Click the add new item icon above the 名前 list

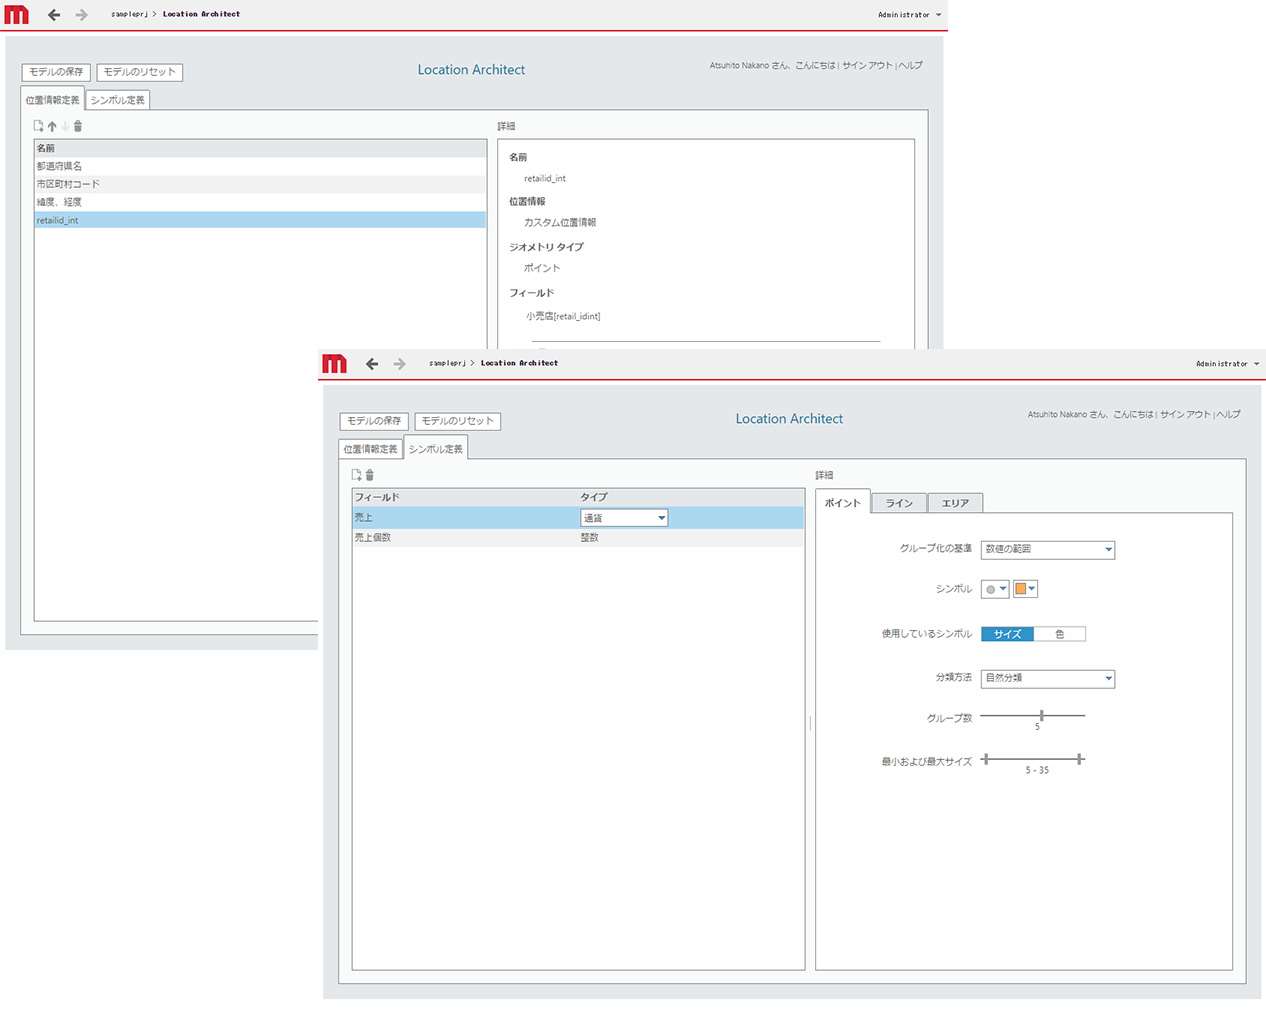click(x=38, y=126)
